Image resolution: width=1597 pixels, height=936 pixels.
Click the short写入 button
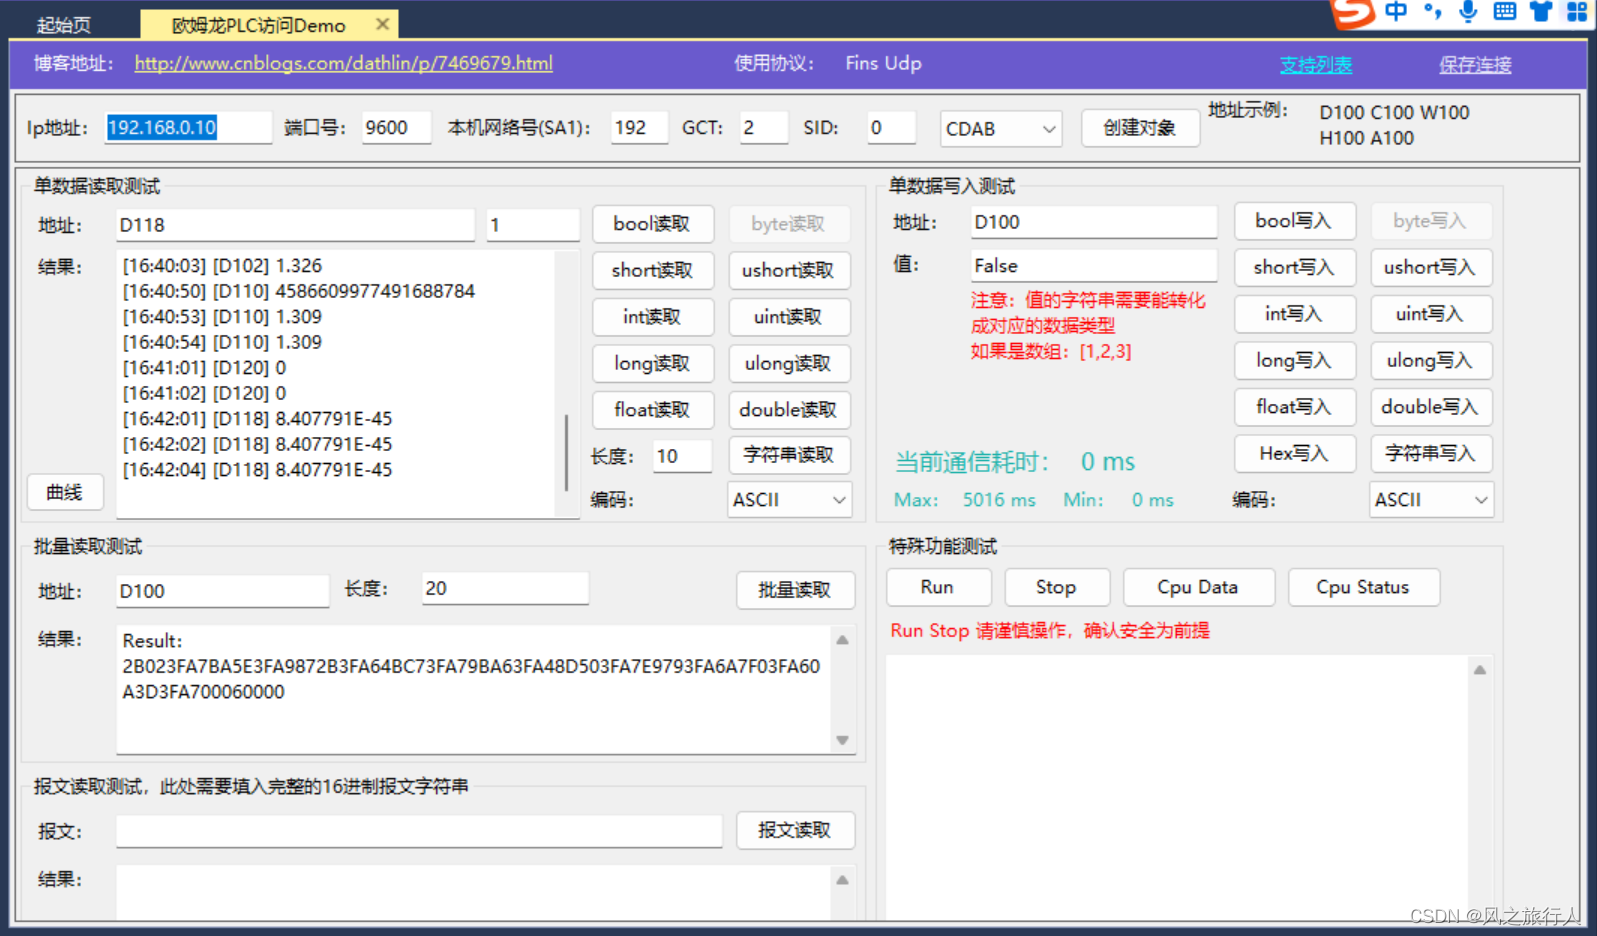(1294, 267)
